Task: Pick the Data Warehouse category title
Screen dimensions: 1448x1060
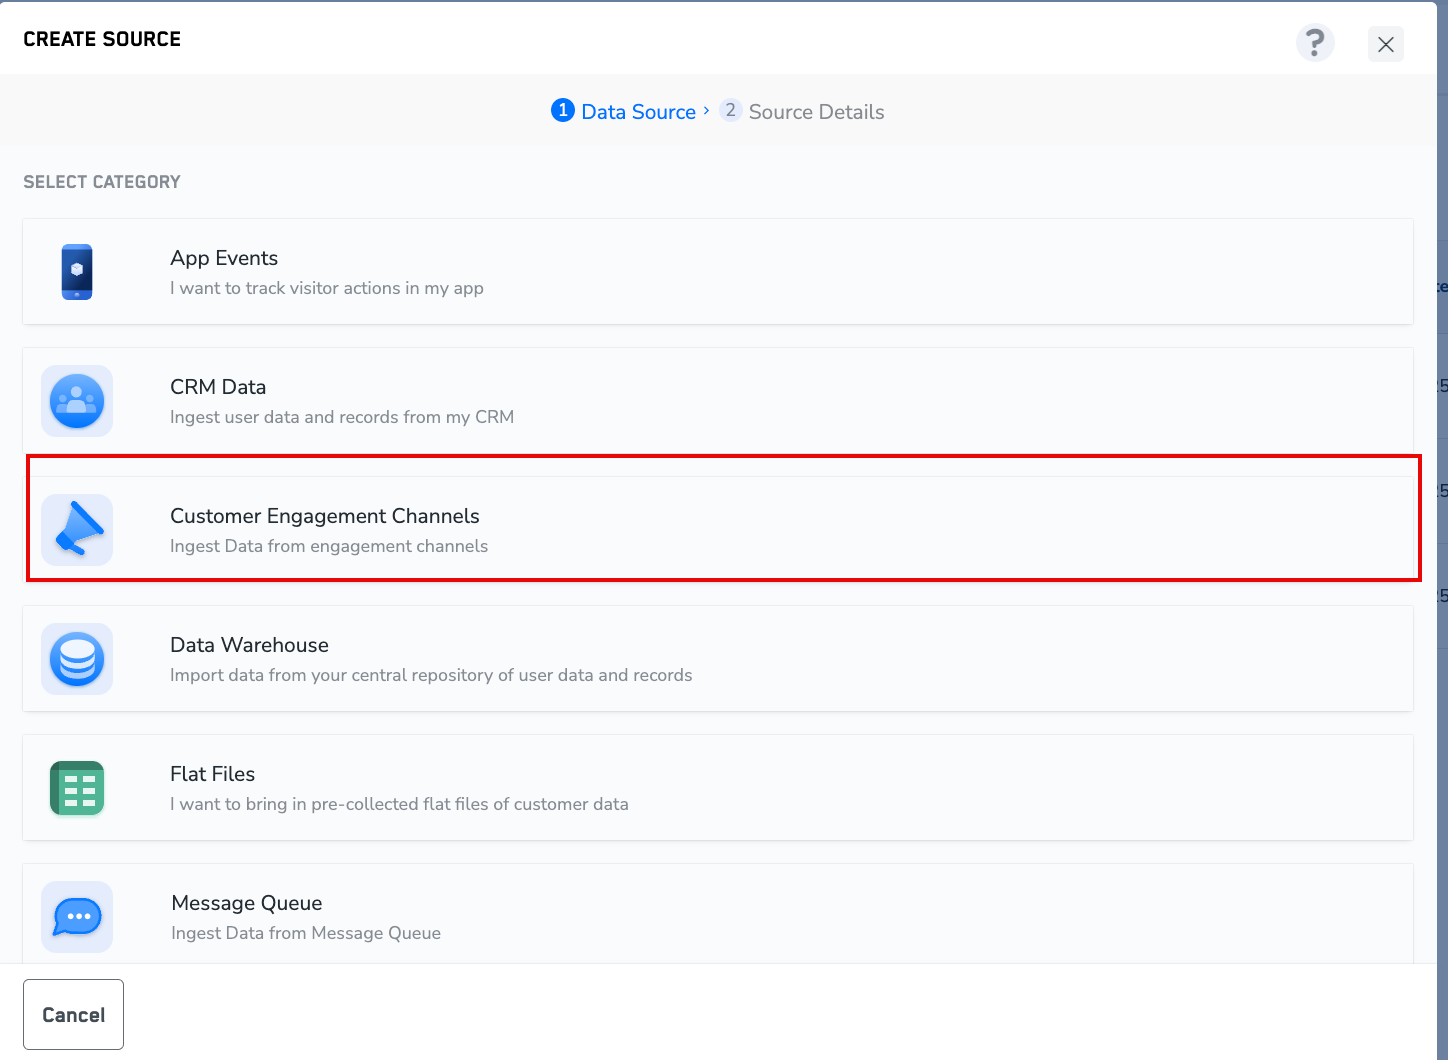Action: click(x=249, y=645)
